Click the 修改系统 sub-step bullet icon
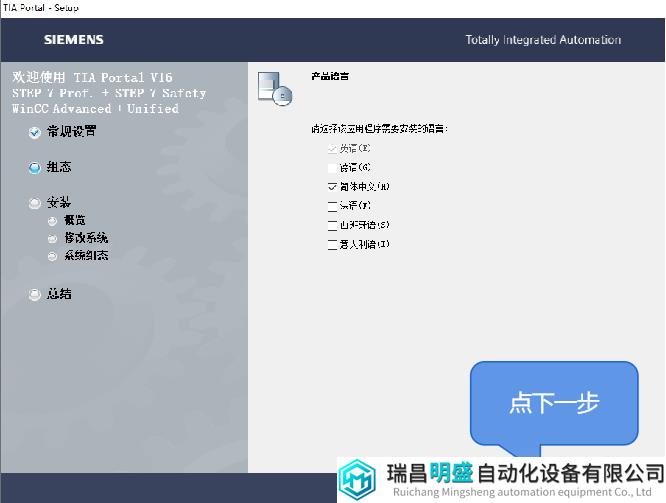 tap(52, 239)
